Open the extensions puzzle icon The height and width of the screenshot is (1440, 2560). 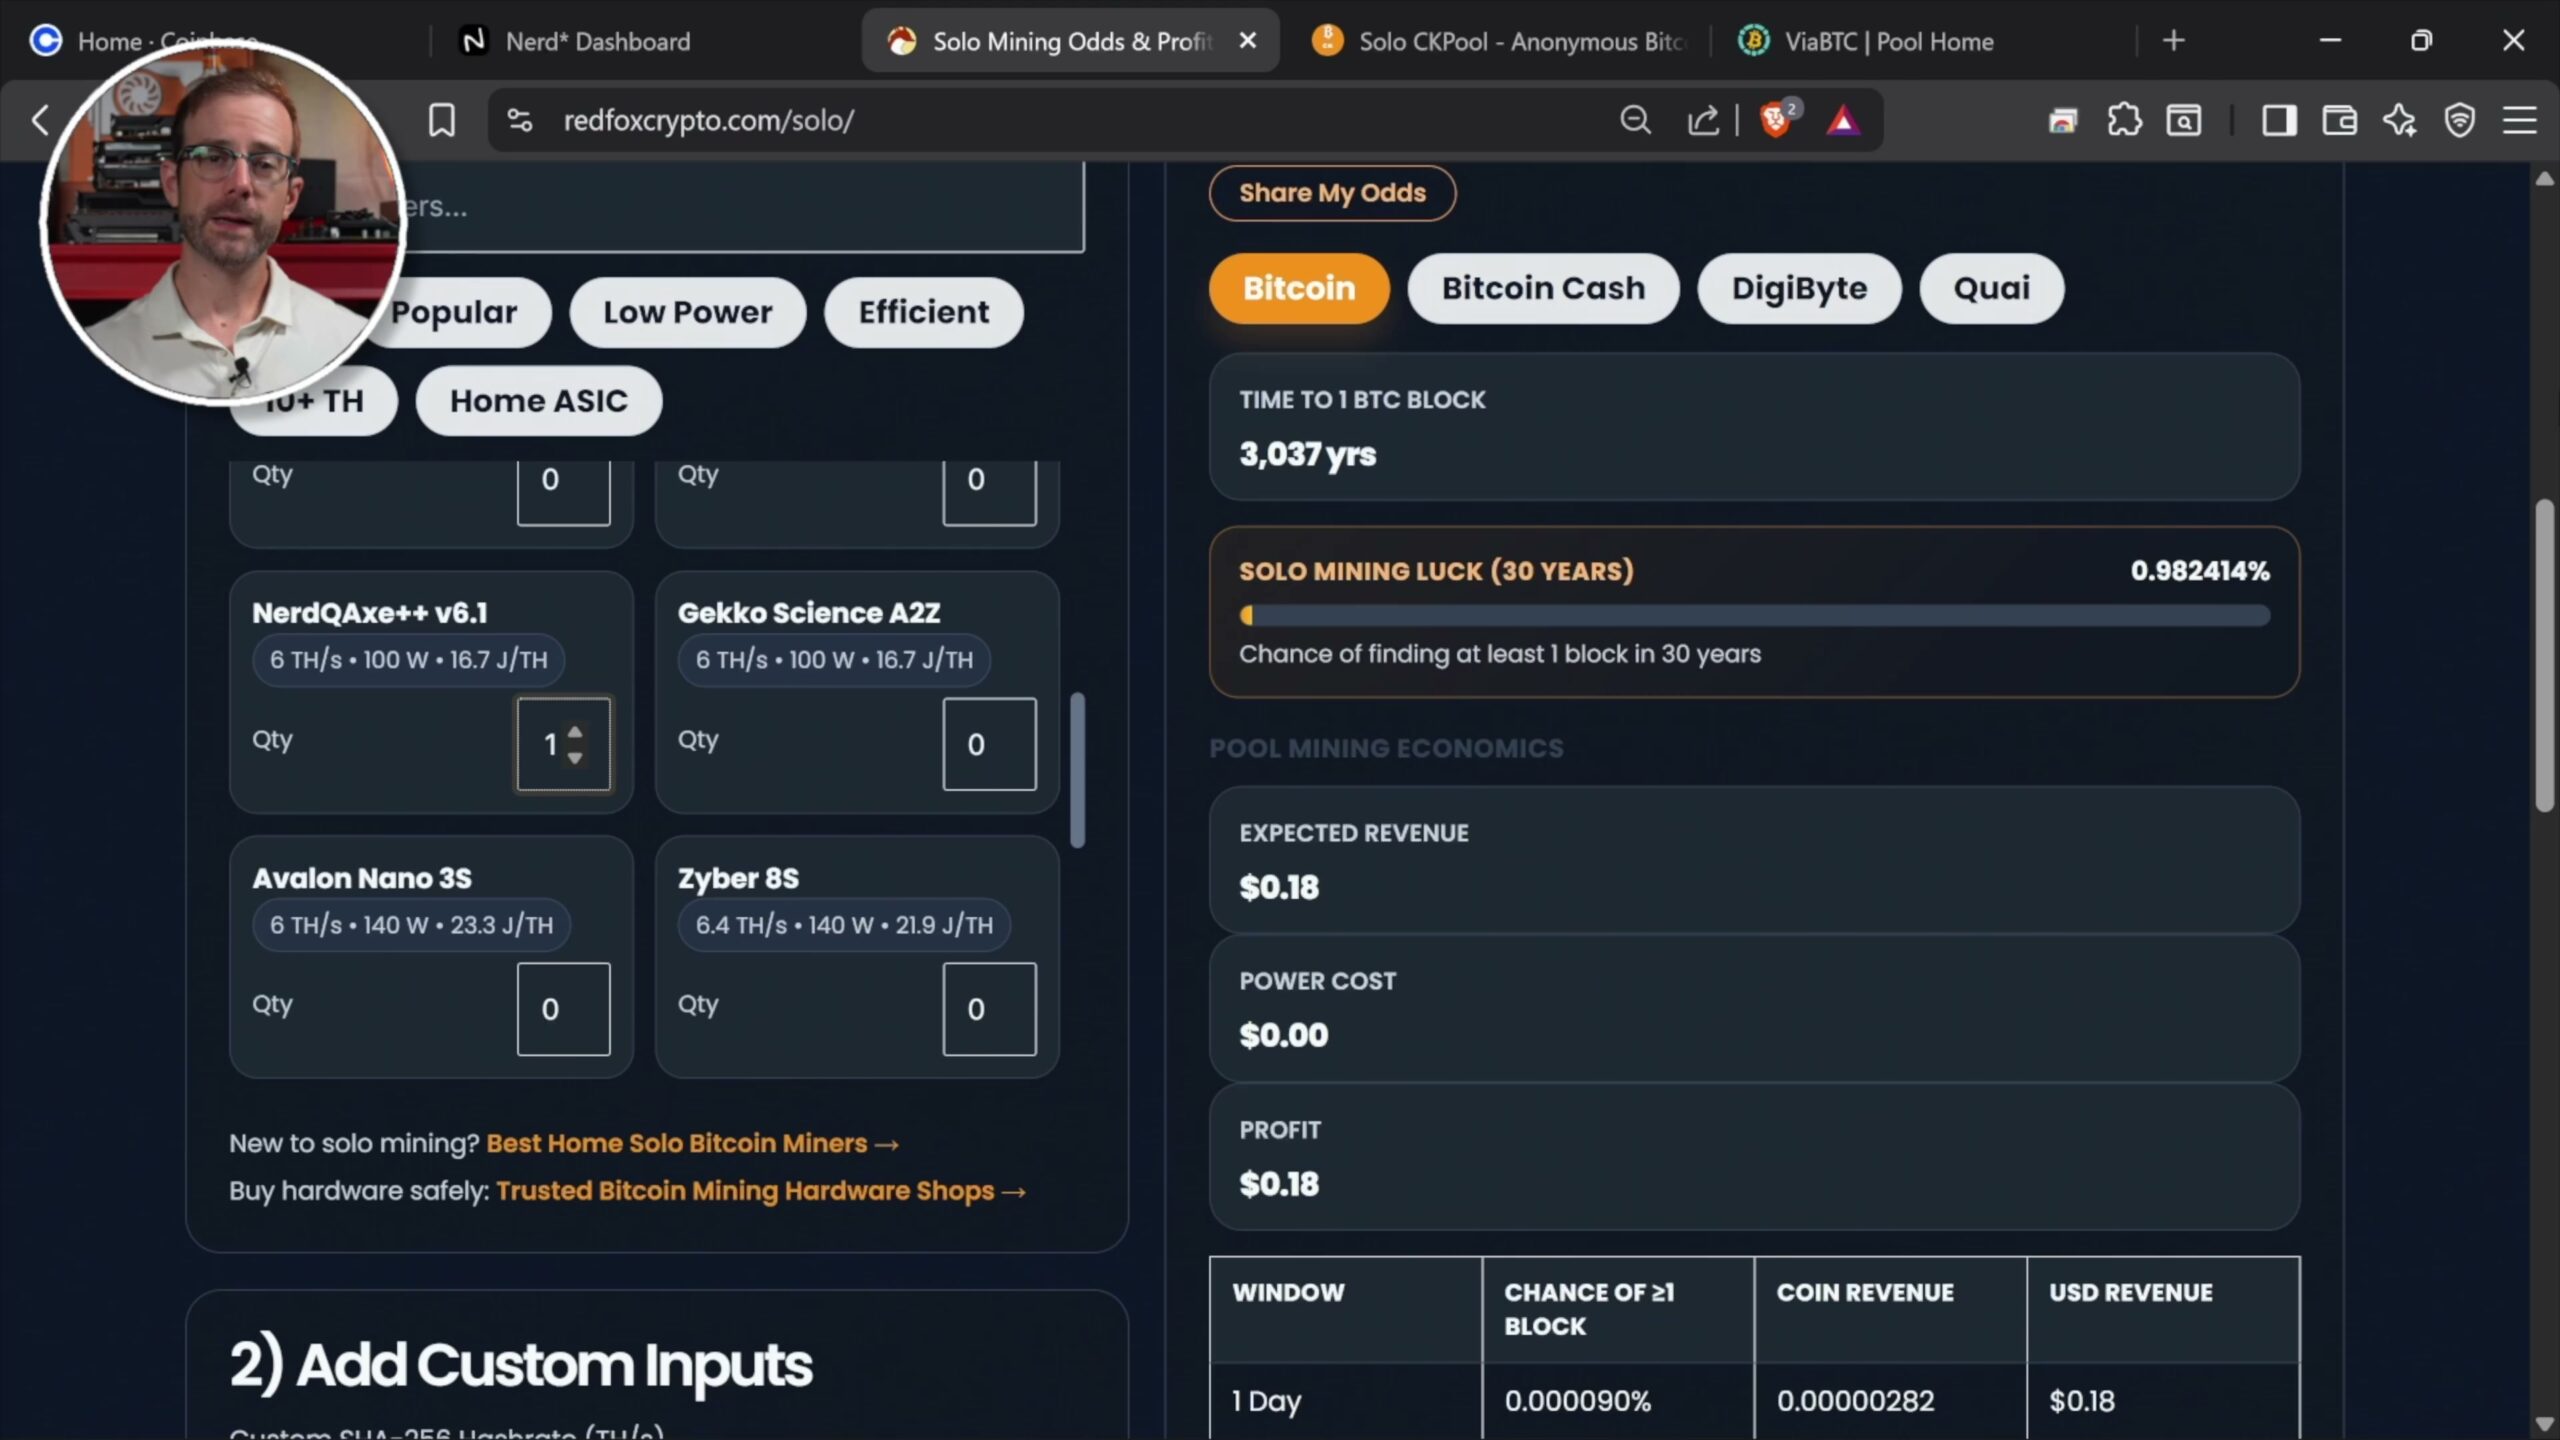pos(2123,120)
